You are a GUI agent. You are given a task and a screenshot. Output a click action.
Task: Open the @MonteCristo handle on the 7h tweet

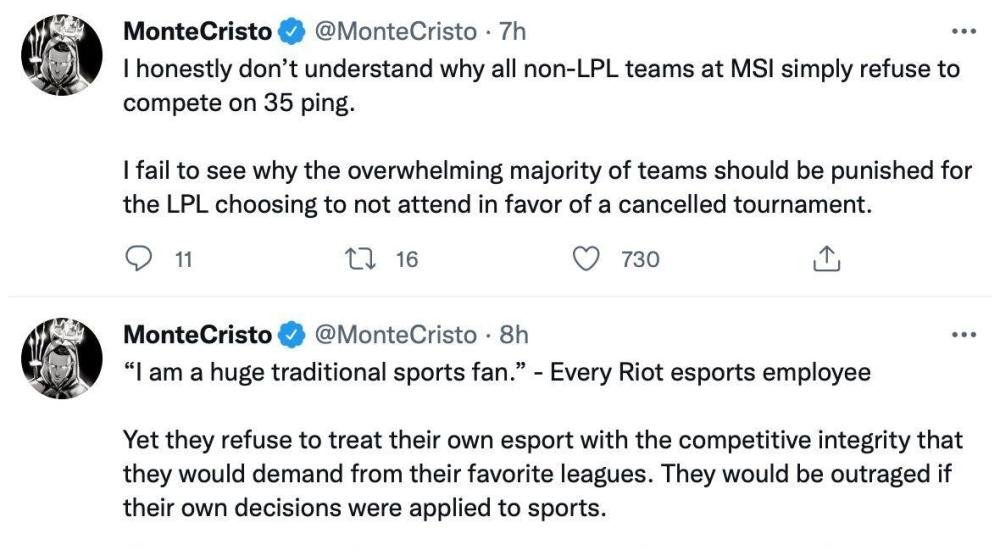click(396, 32)
